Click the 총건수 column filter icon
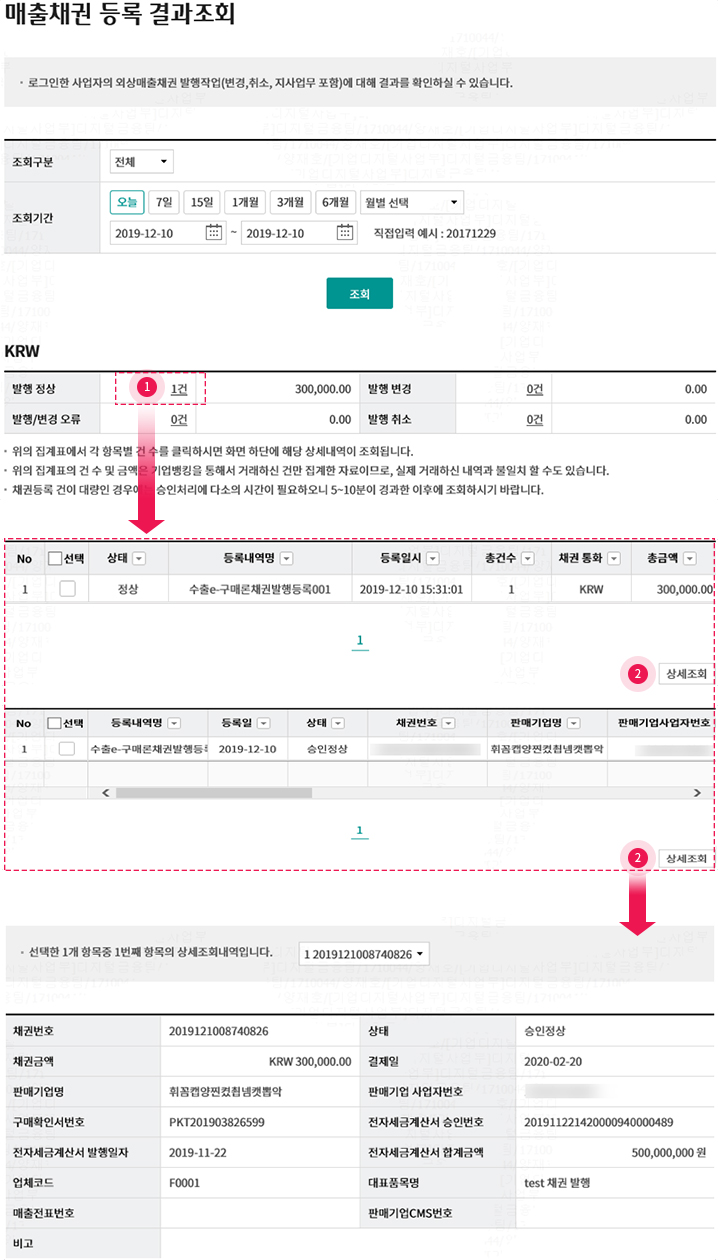 pos(527,559)
